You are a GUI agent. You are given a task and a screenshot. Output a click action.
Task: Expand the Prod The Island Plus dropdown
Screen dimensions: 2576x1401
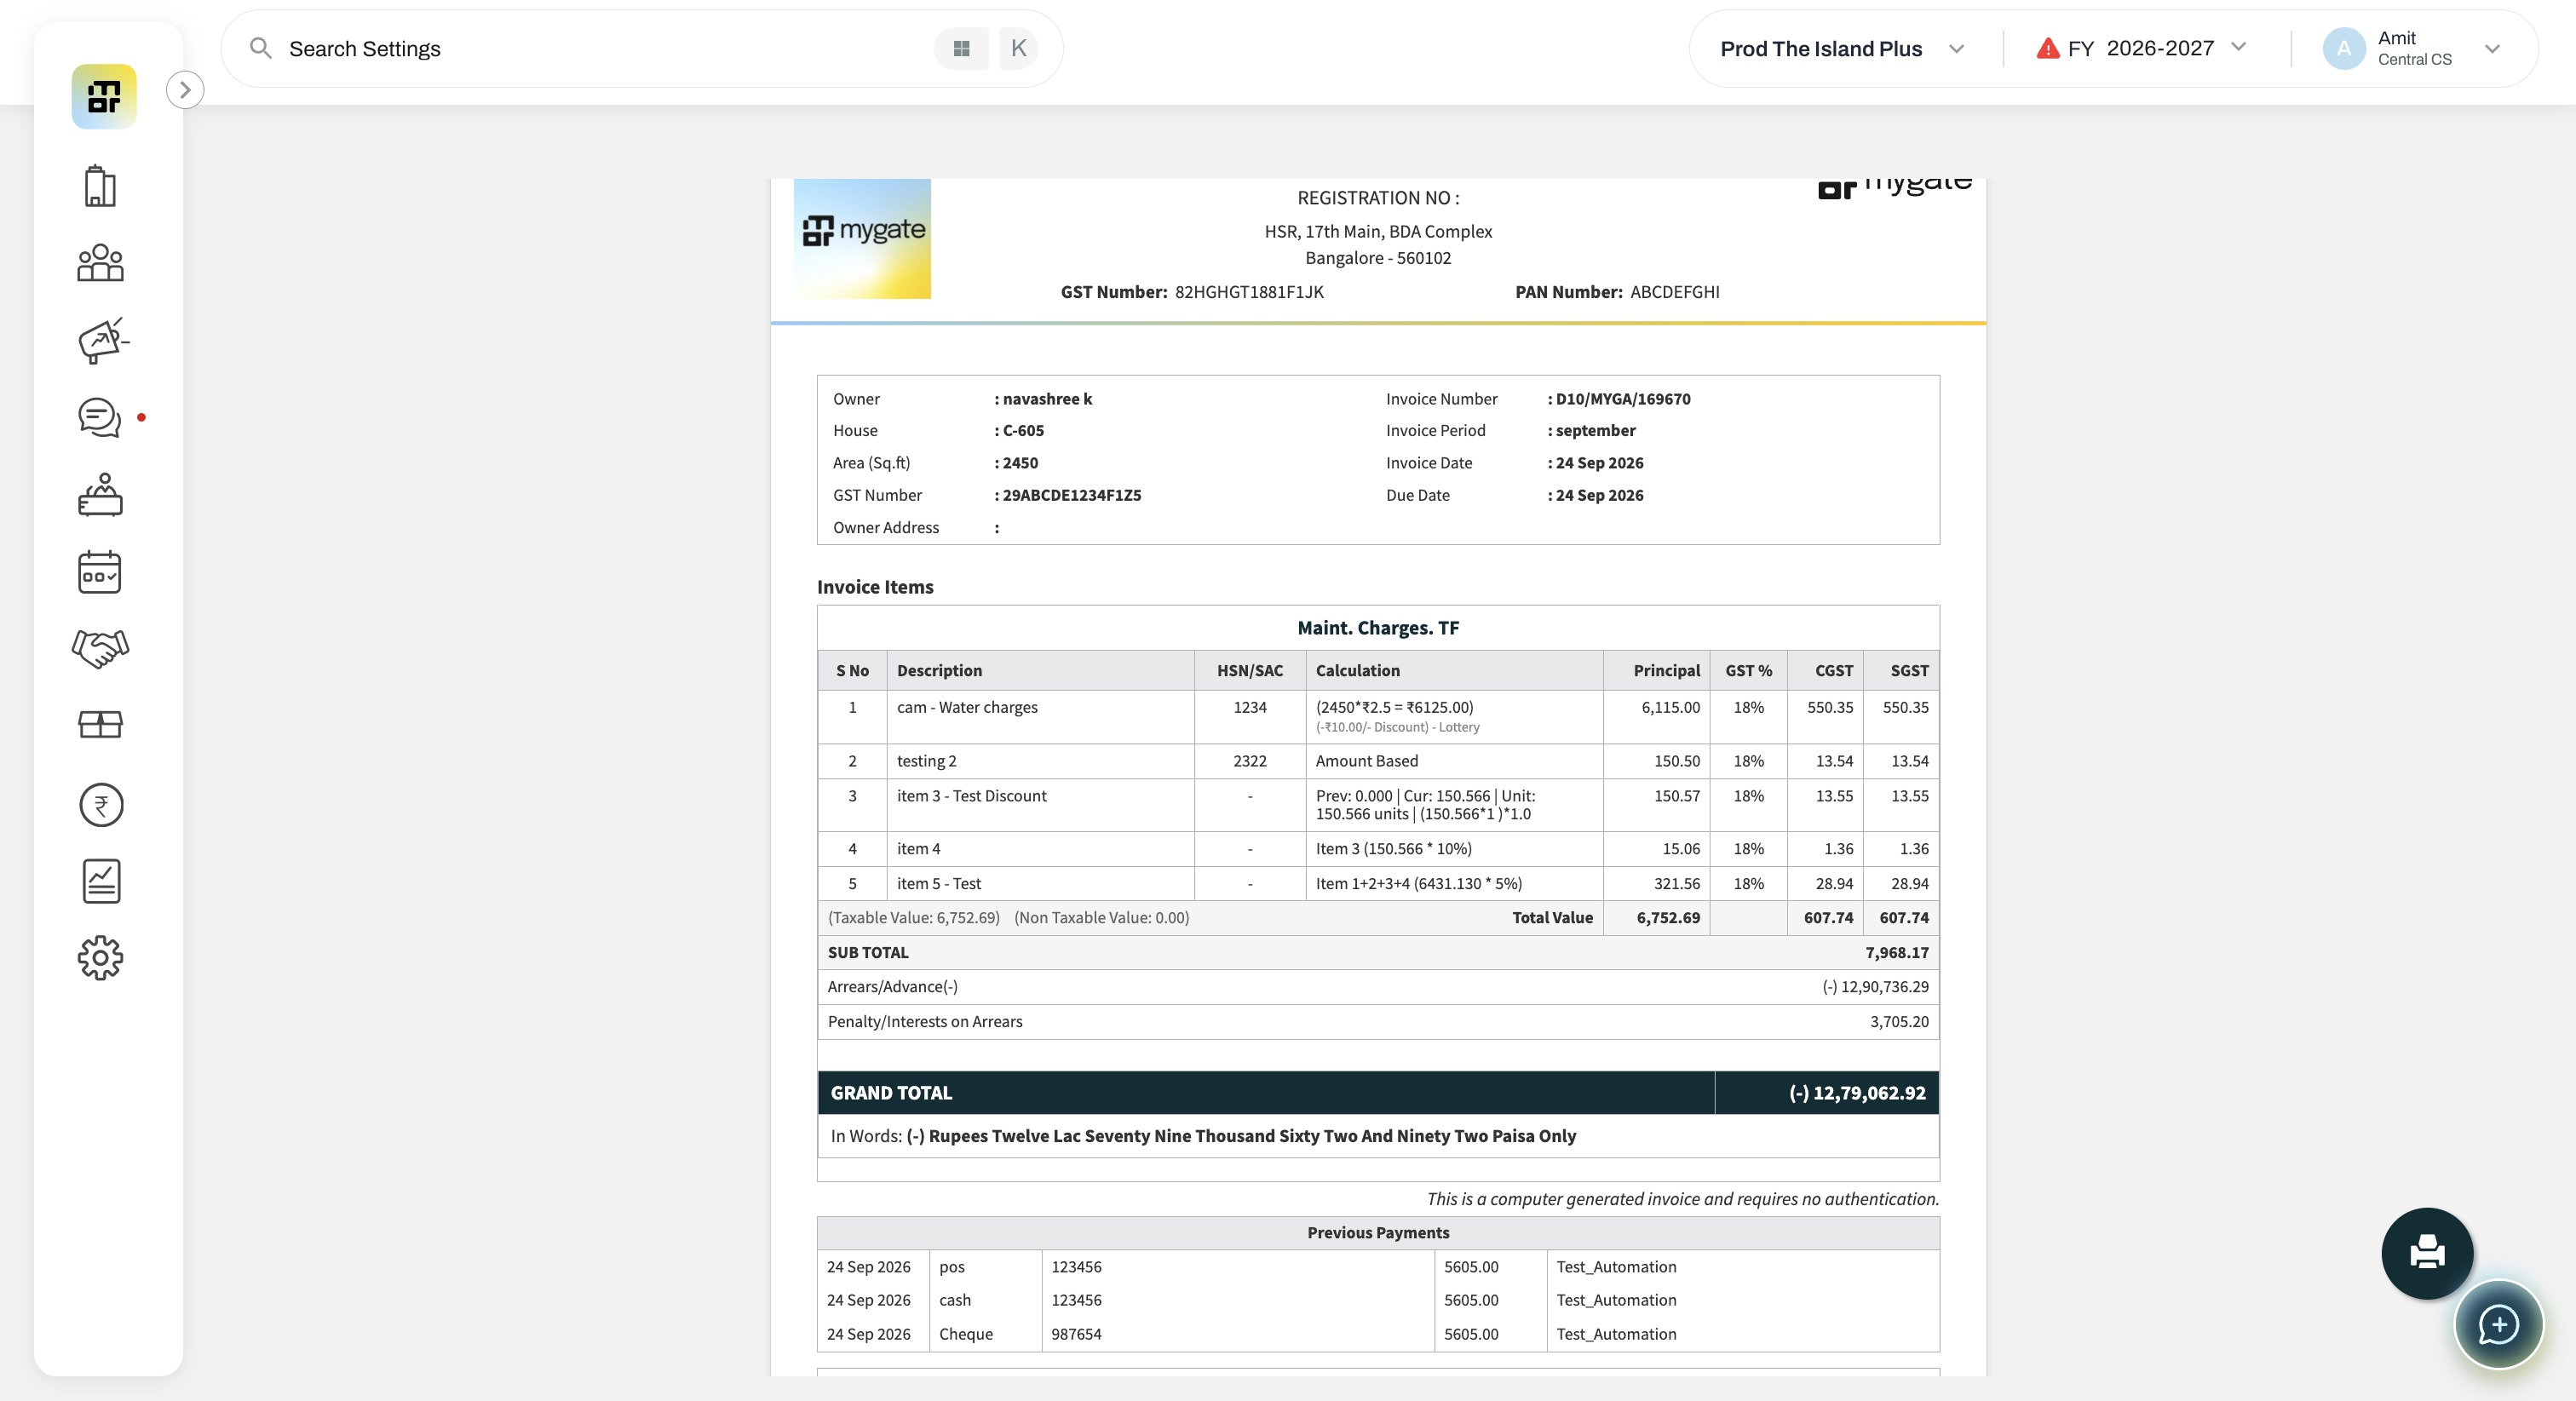pyautogui.click(x=1842, y=49)
